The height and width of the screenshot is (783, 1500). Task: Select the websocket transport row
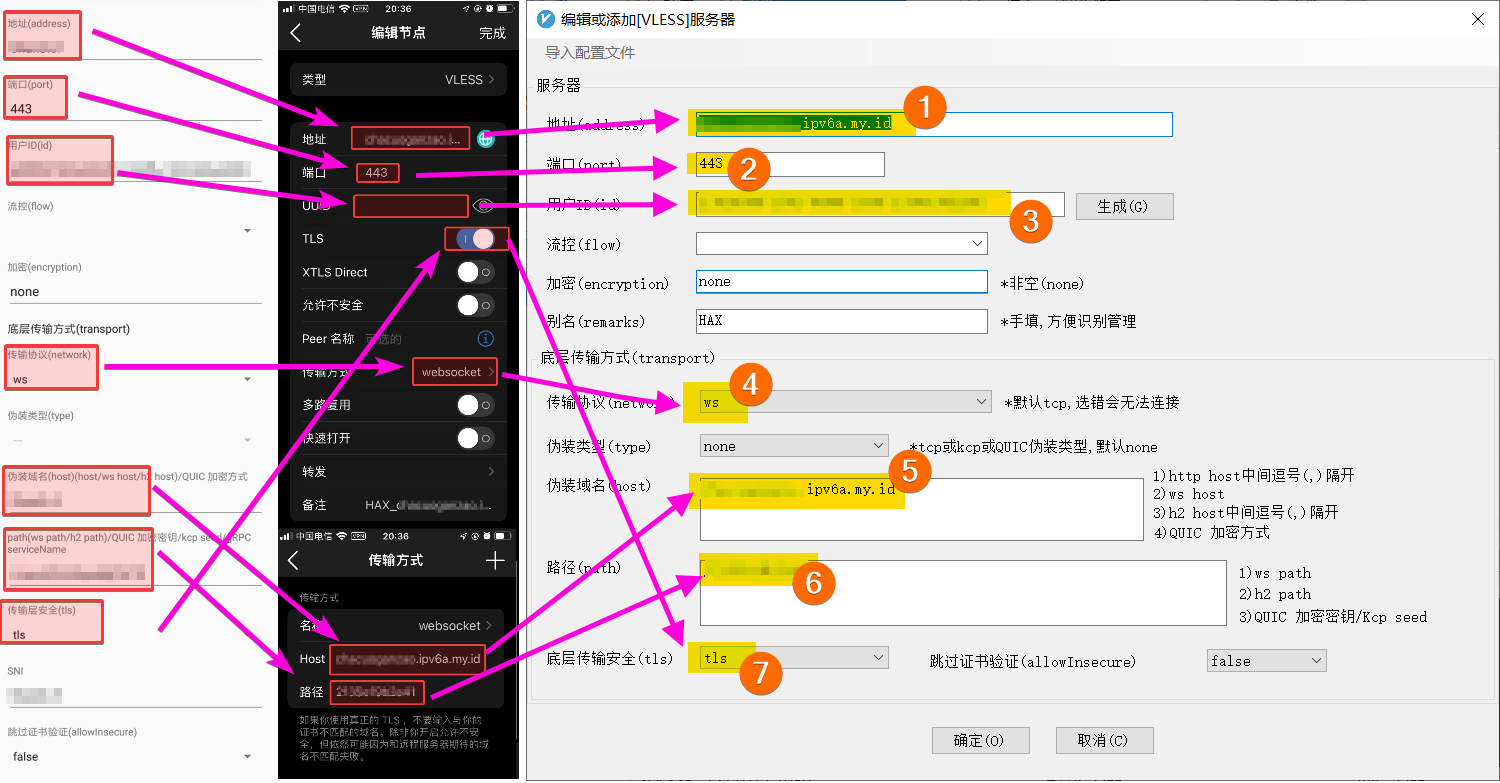455,371
